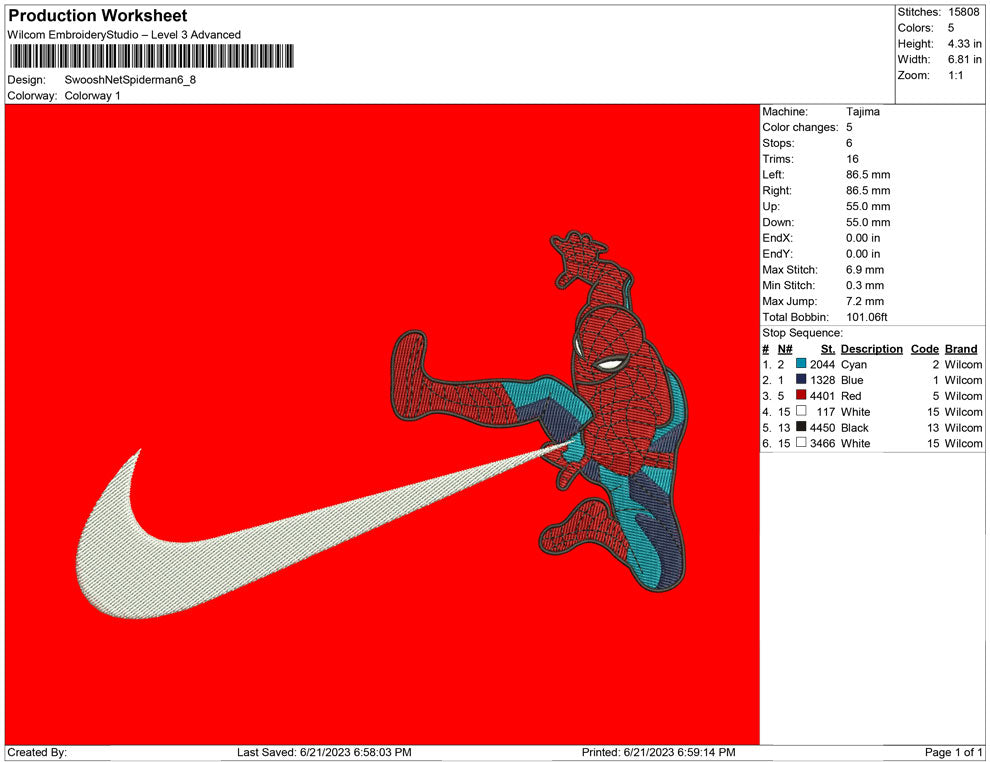The width and height of the screenshot is (990, 762).
Task: Click 'Last Saved: 6/21/2023 6:58:03 PM'
Action: (x=324, y=752)
